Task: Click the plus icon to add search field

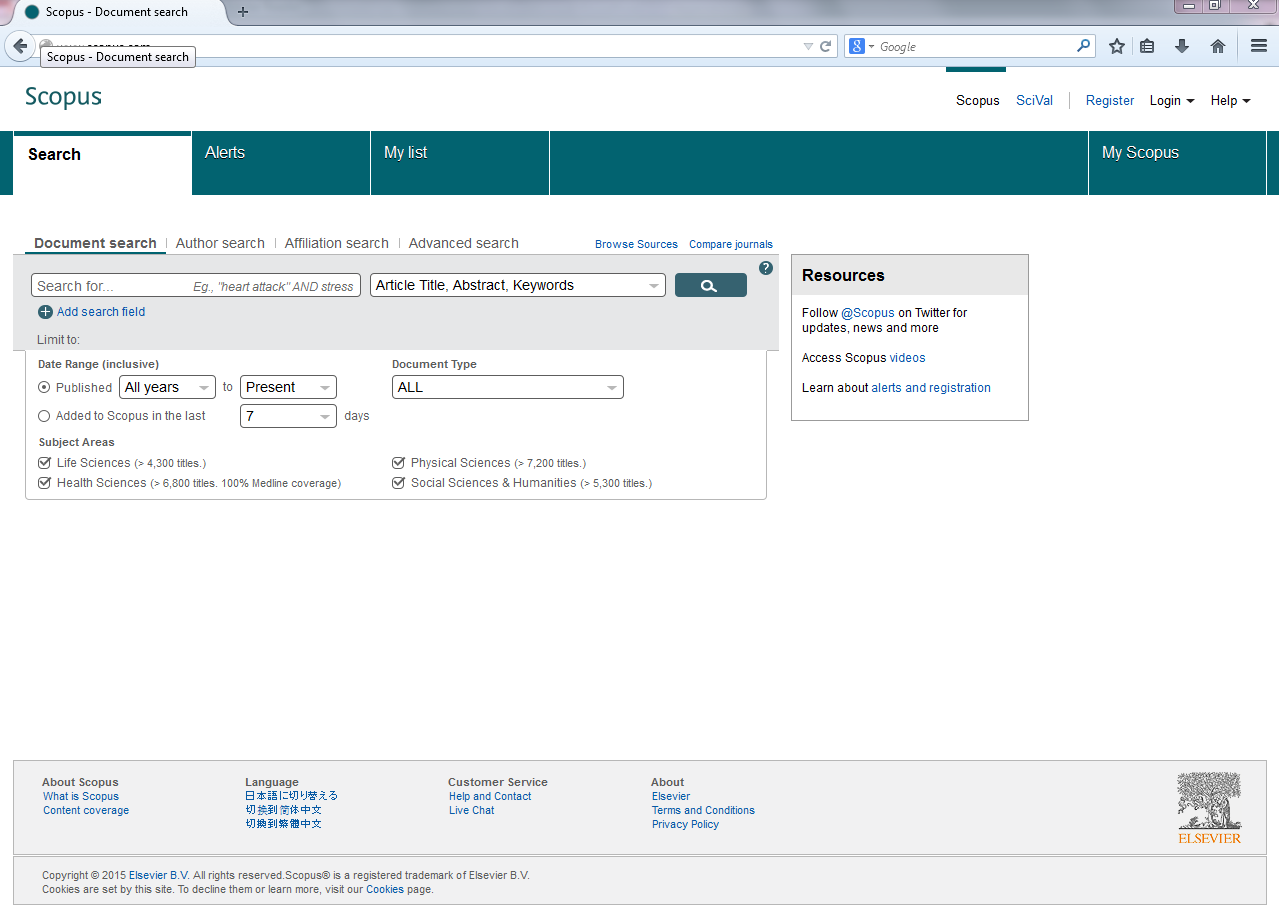Action: point(45,312)
